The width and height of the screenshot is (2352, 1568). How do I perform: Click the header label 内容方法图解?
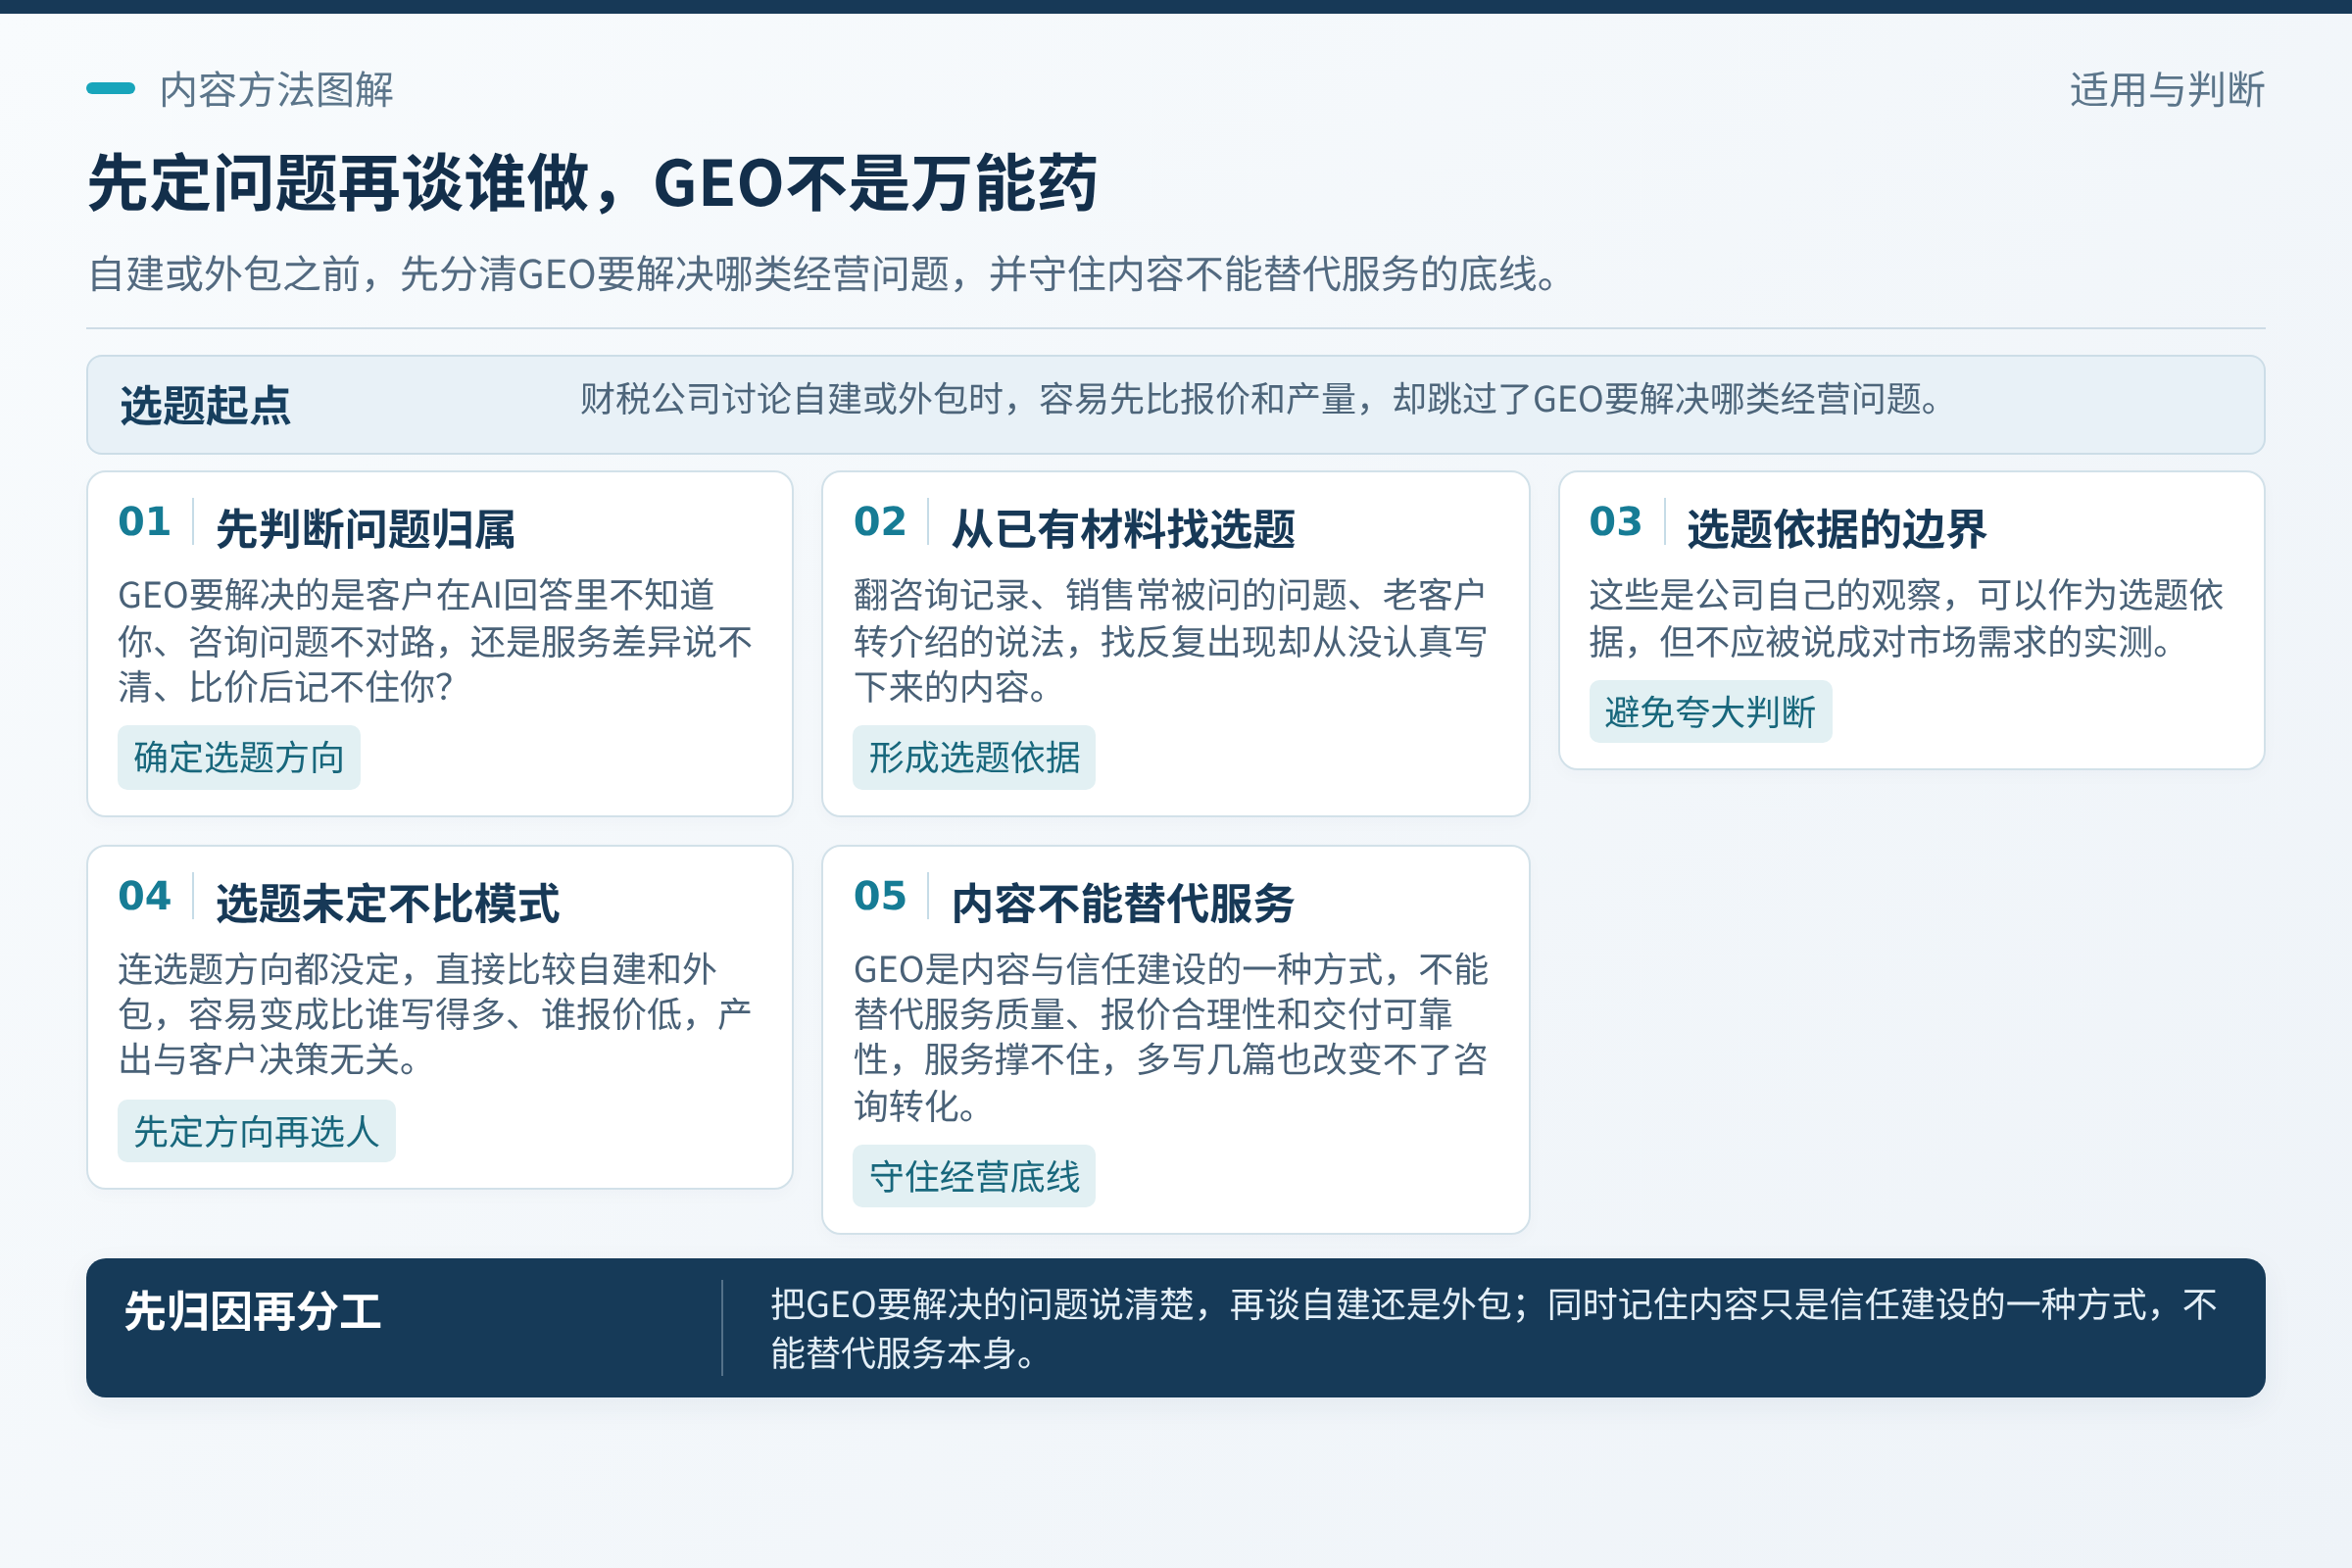[x=276, y=90]
